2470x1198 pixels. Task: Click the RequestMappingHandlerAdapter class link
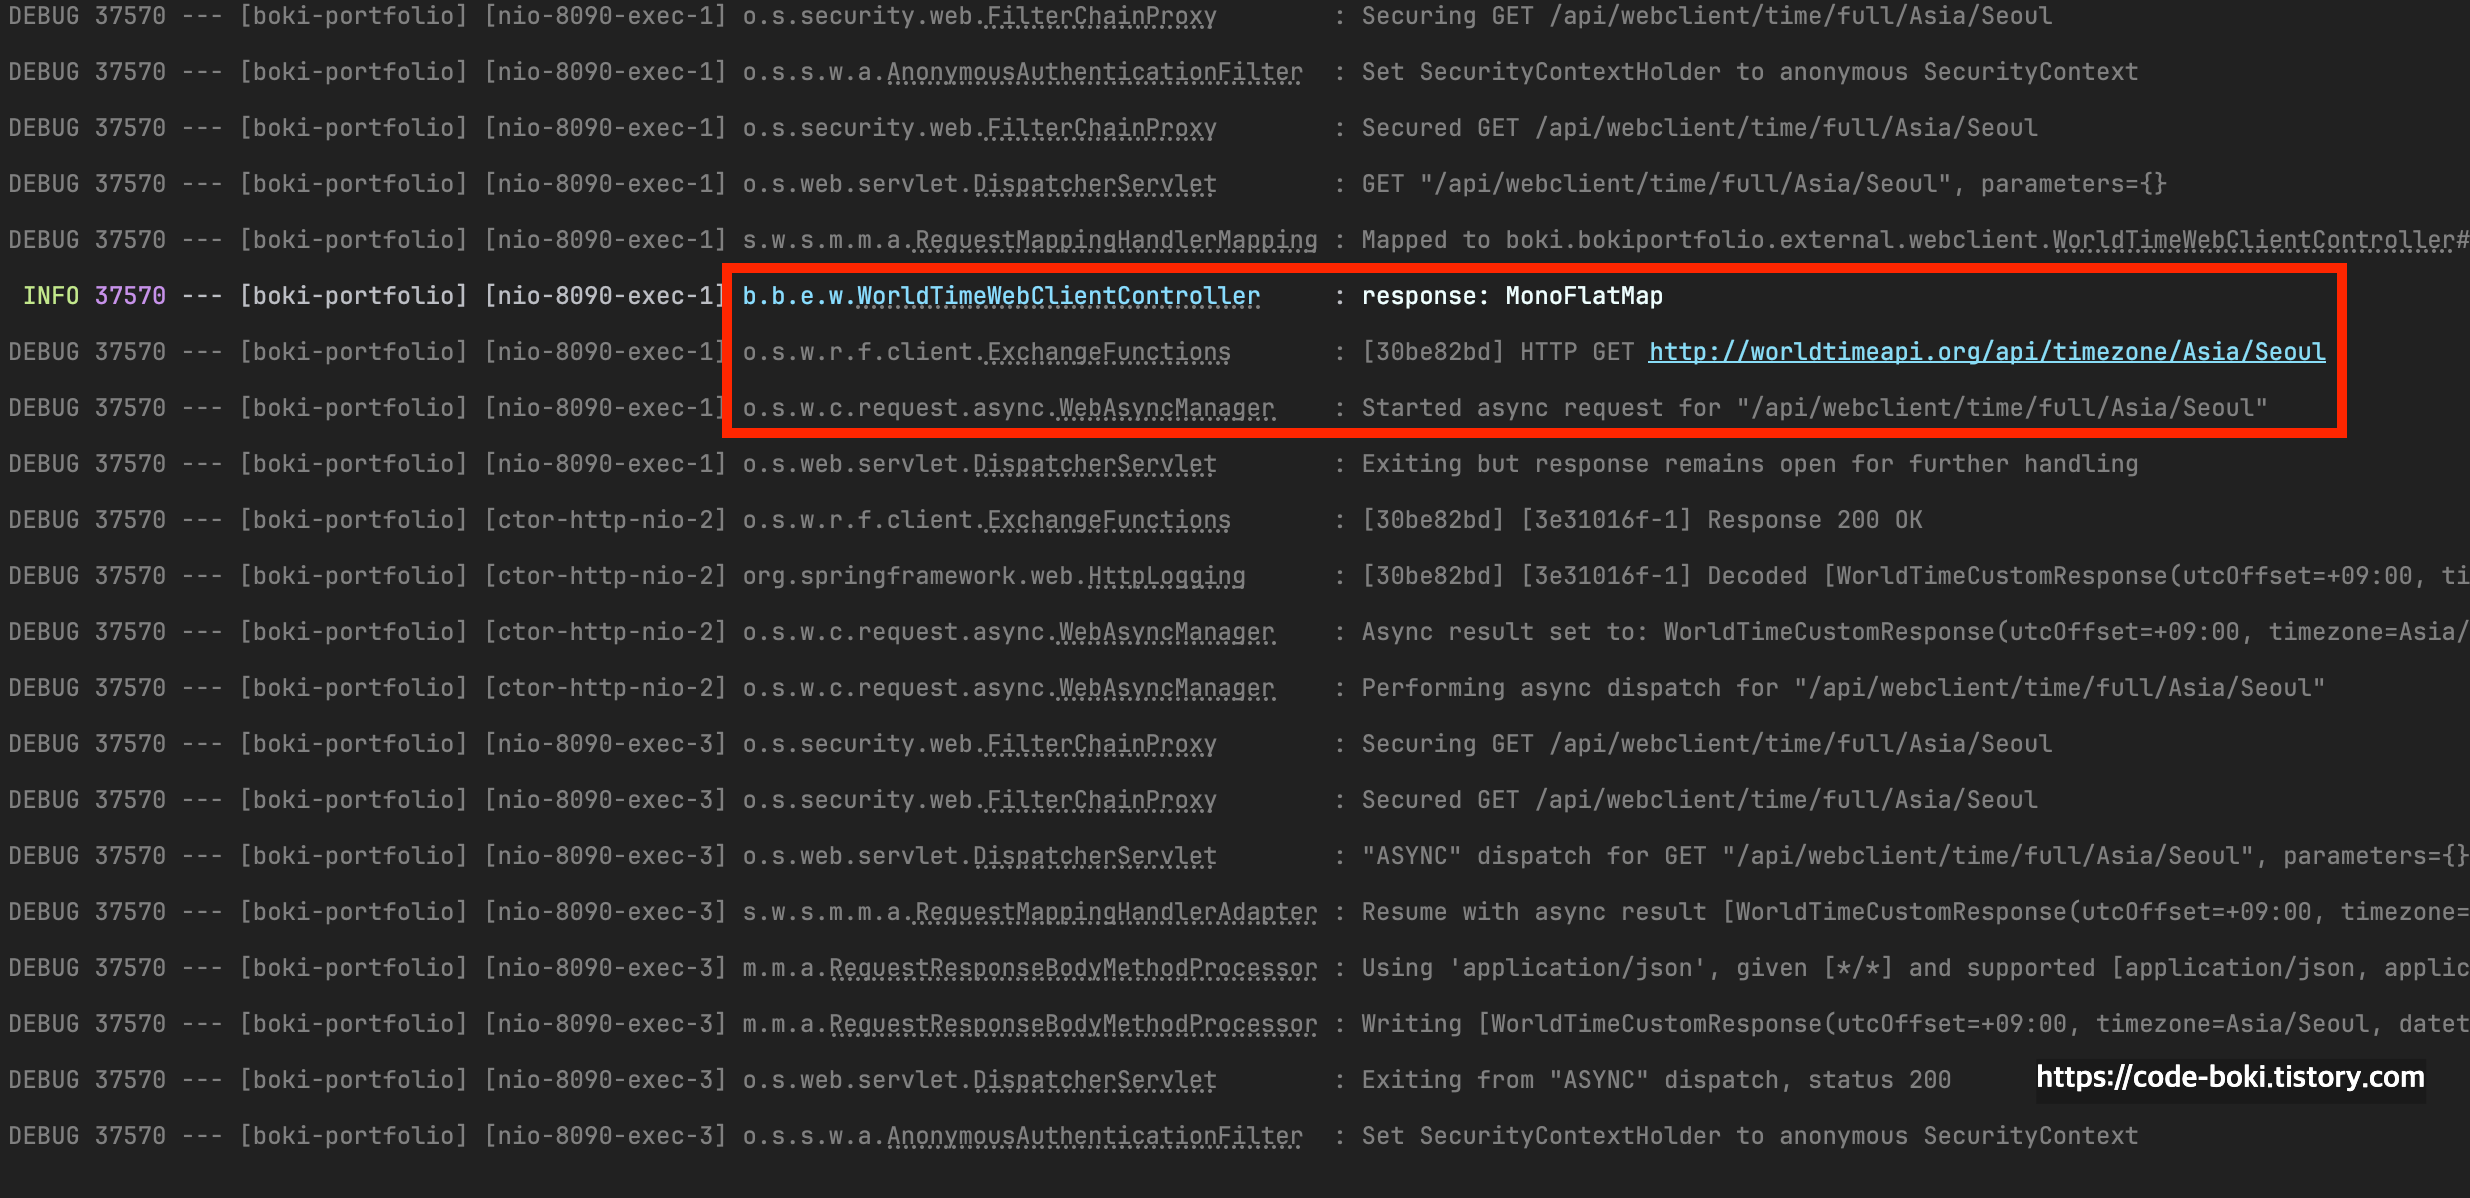[x=1116, y=912]
